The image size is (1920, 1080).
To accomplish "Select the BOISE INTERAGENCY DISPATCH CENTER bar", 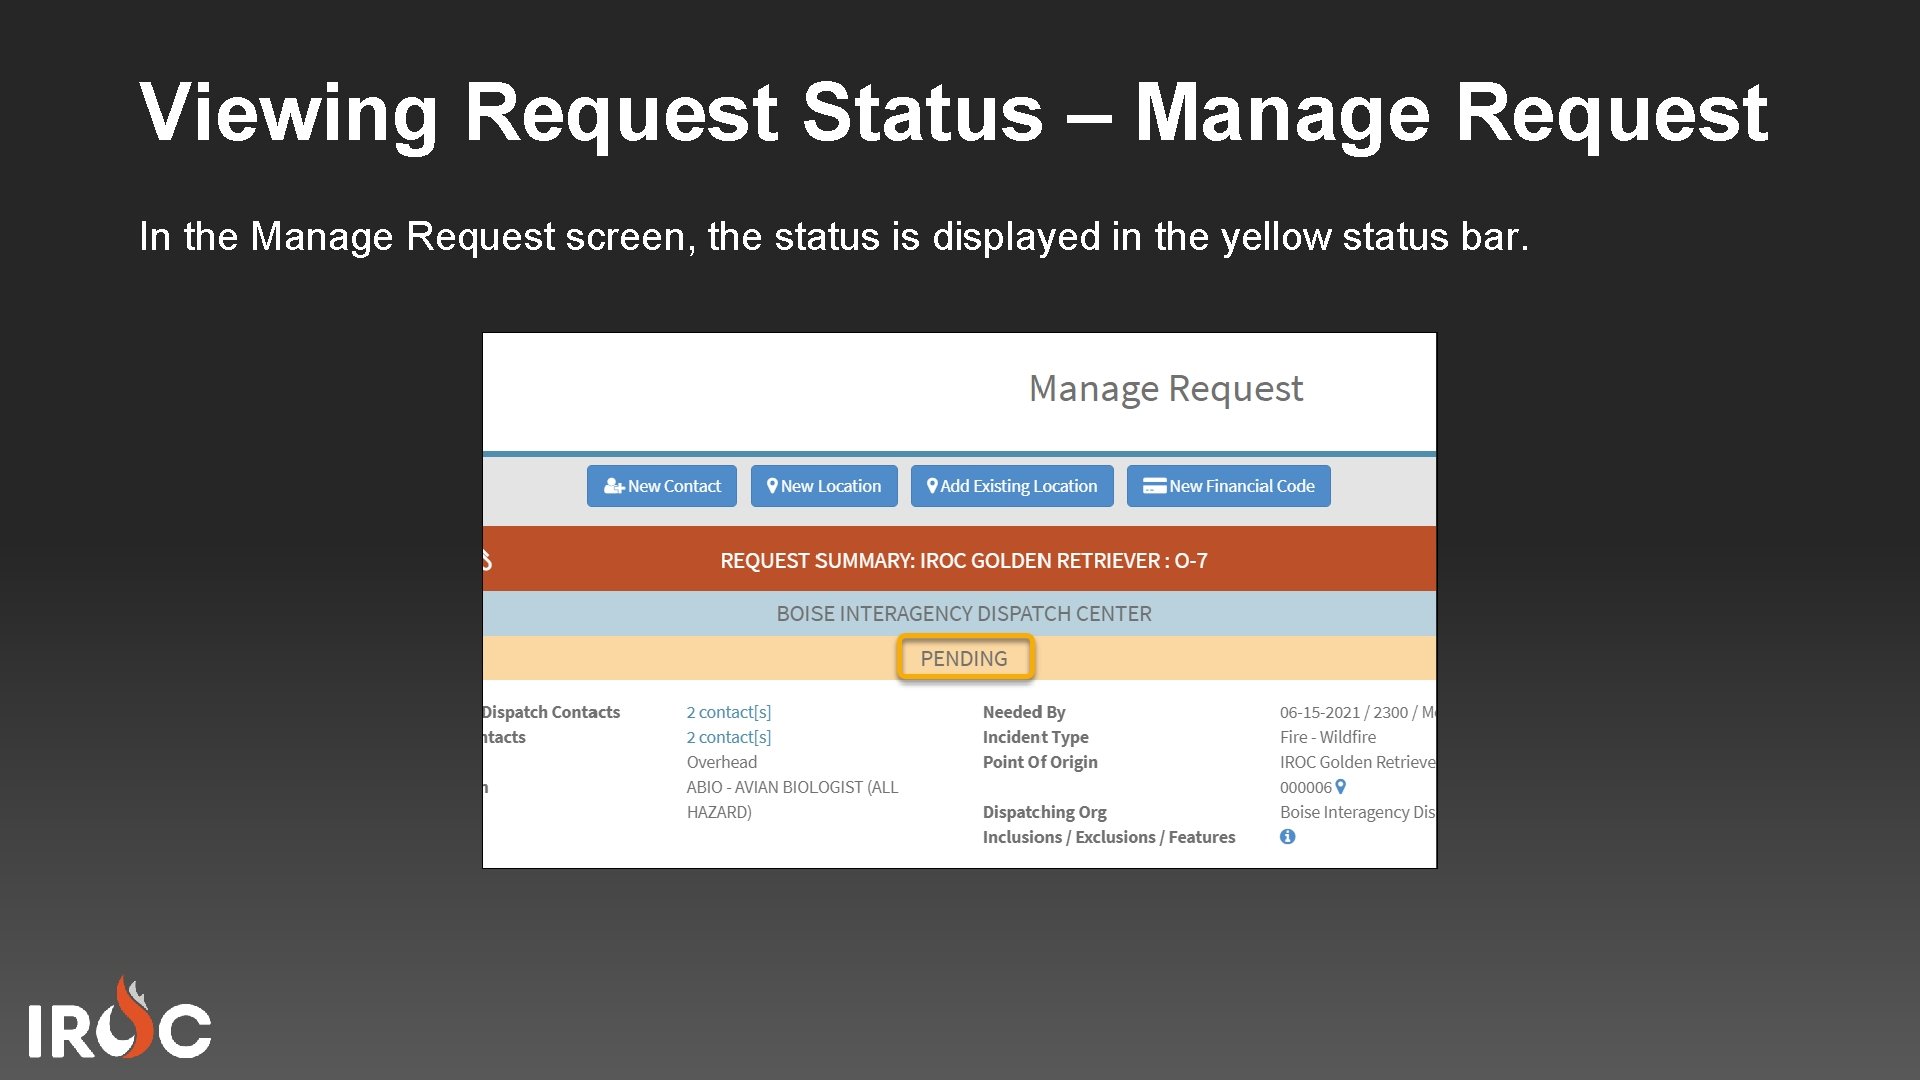I will (x=963, y=613).
